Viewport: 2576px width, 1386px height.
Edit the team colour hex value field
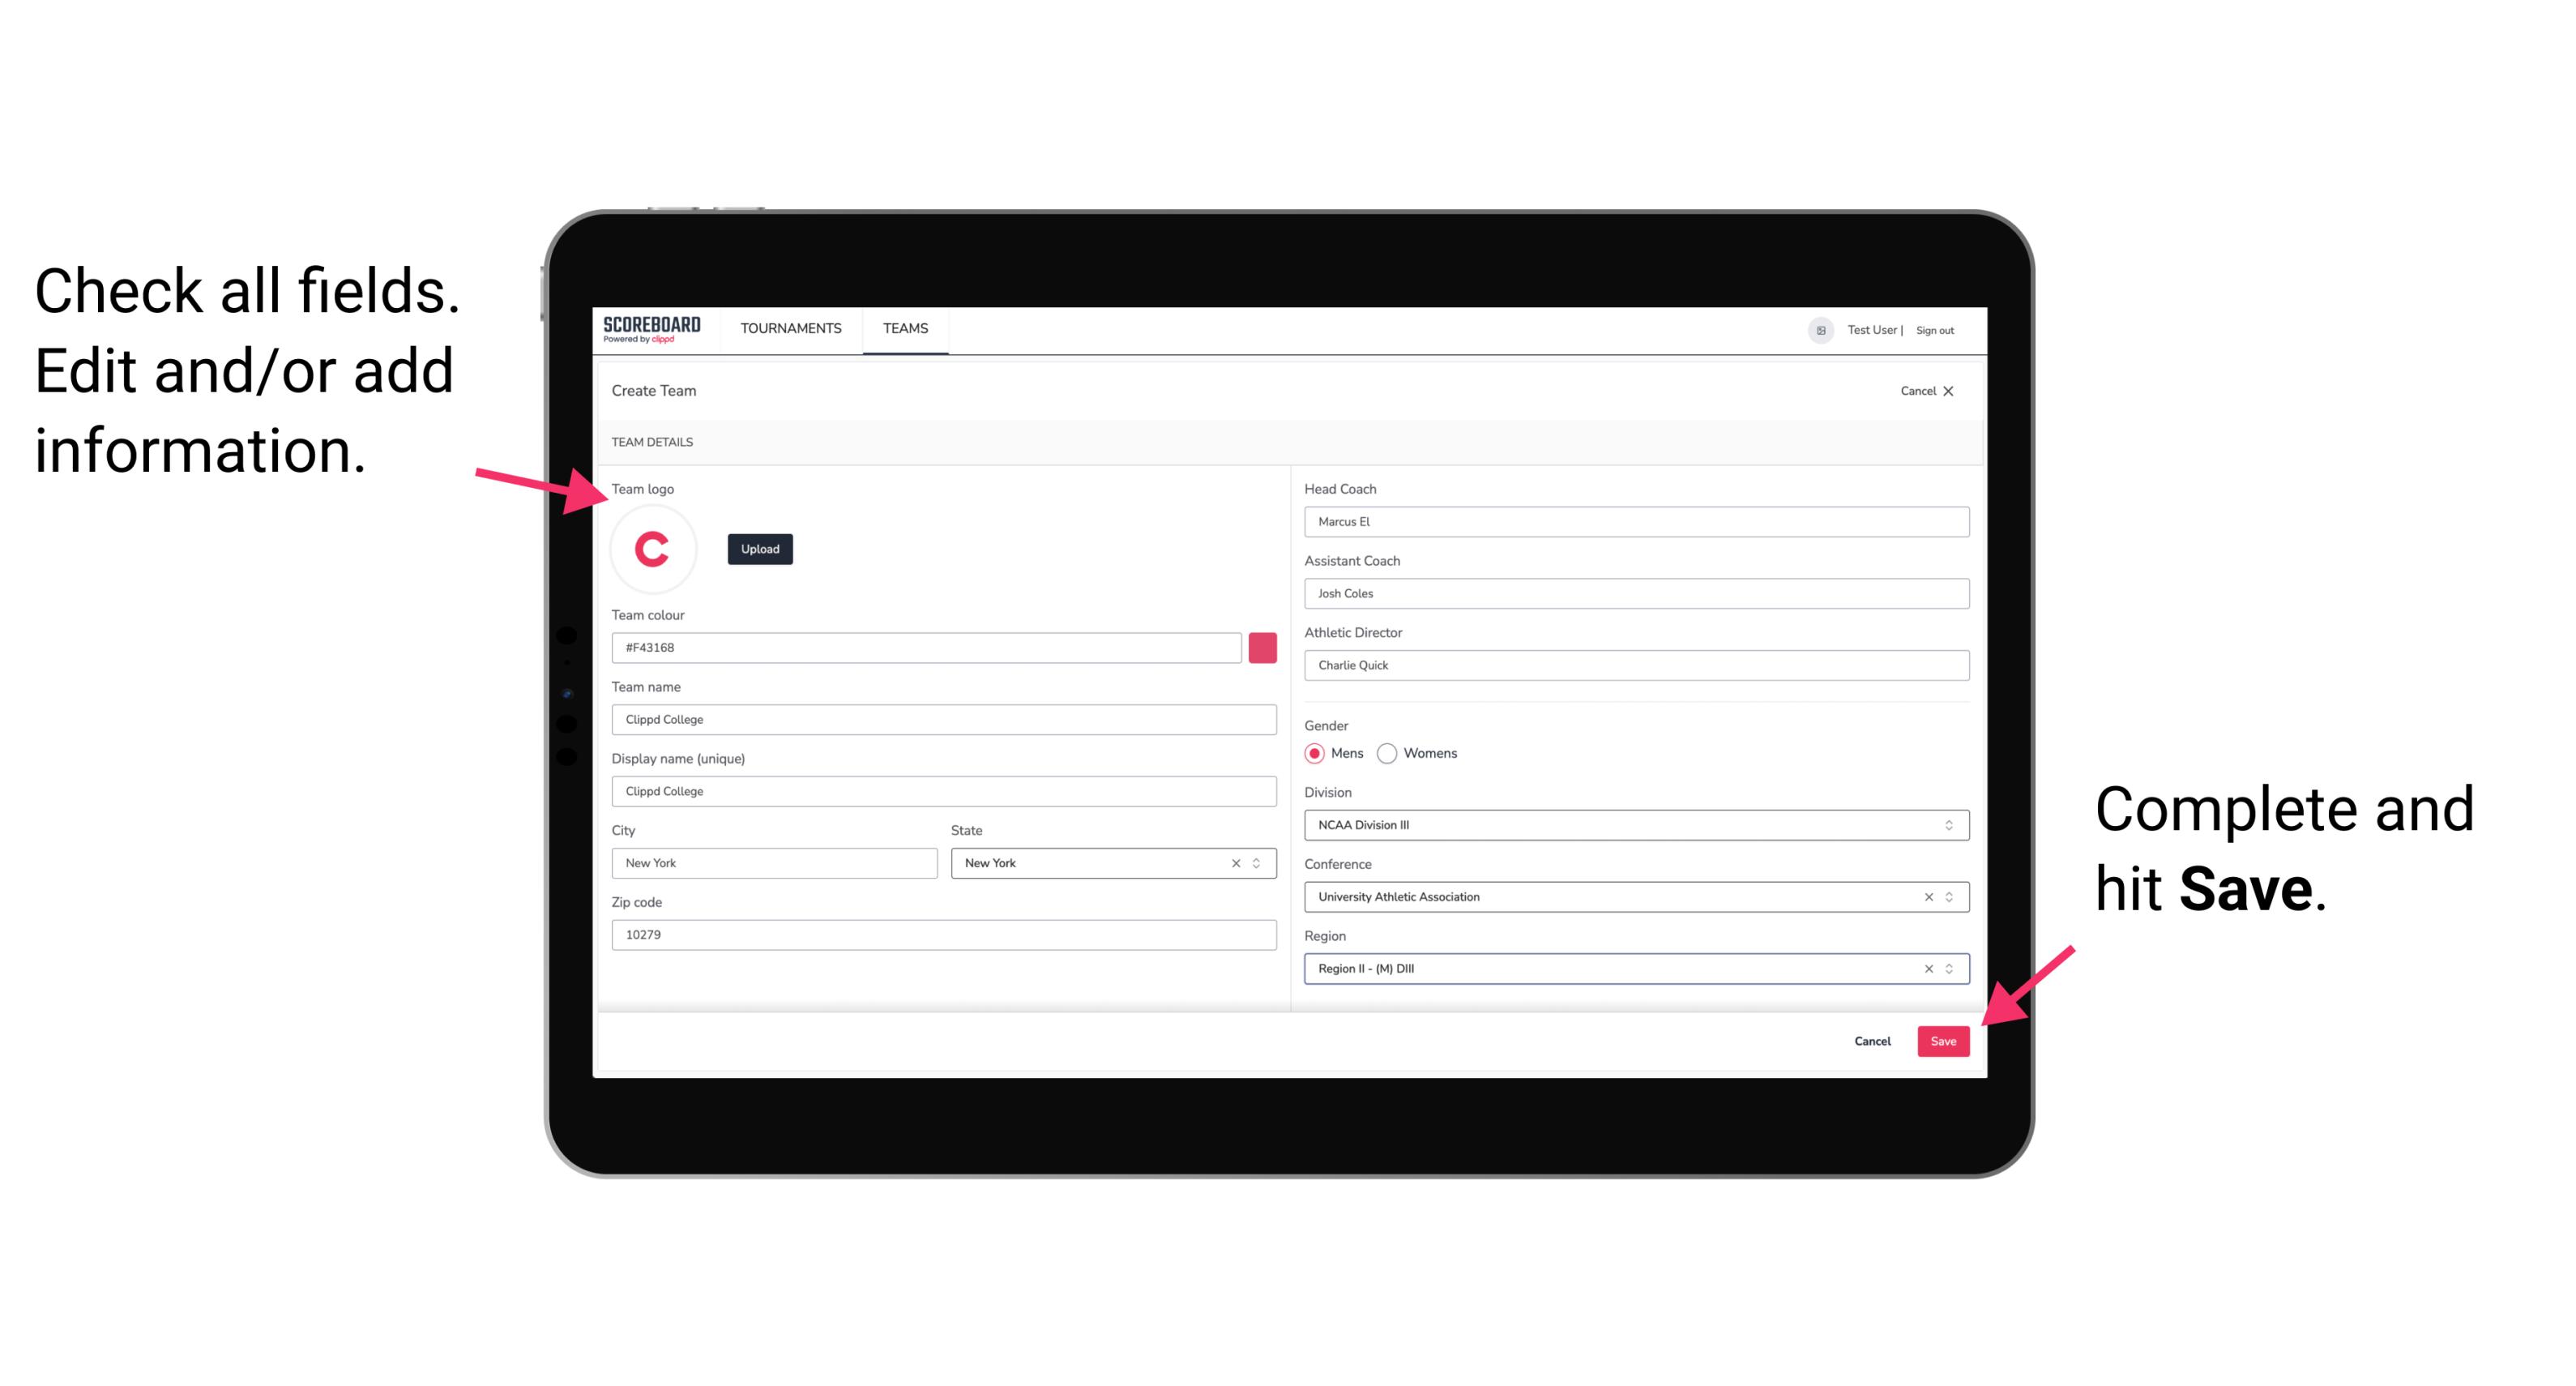click(x=928, y=647)
